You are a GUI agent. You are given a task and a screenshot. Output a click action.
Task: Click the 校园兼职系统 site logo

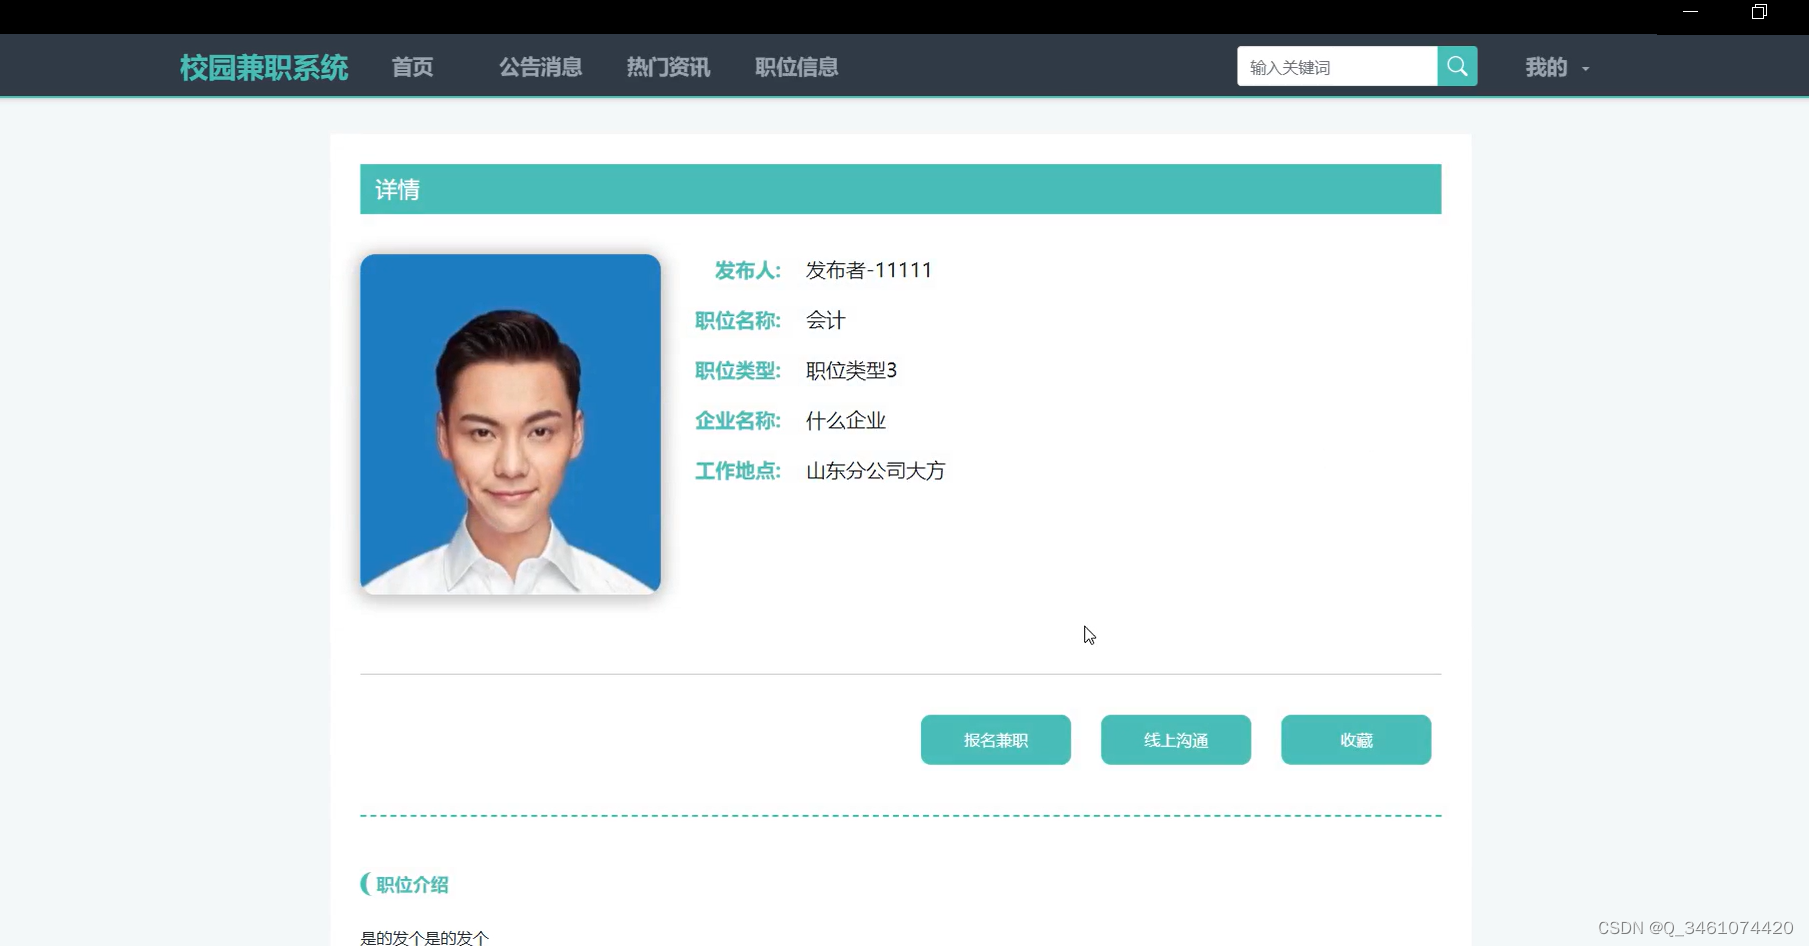click(x=264, y=67)
